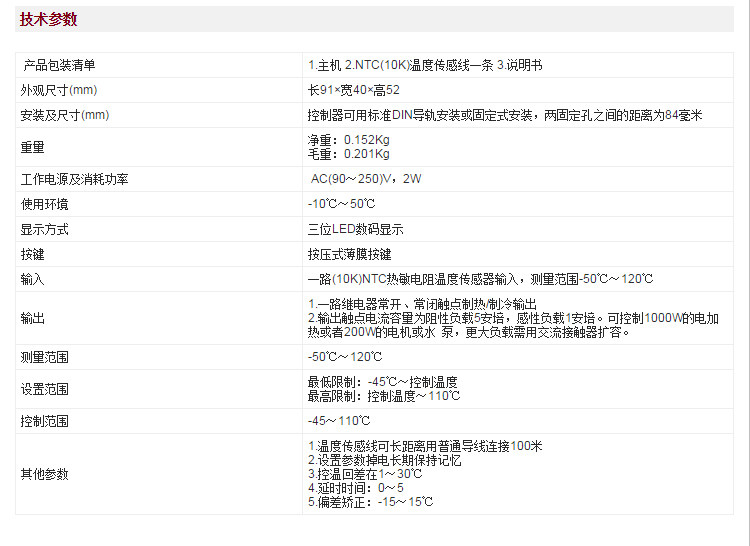This screenshot has height=546, width=750.
Task: Click the 按压式薄膜按键 value text
Action: point(350,254)
